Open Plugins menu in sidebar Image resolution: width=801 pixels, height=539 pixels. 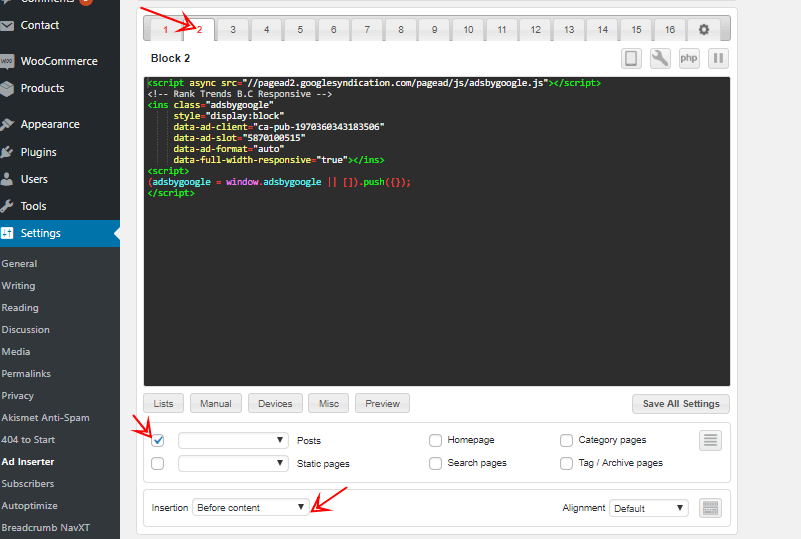[x=38, y=152]
